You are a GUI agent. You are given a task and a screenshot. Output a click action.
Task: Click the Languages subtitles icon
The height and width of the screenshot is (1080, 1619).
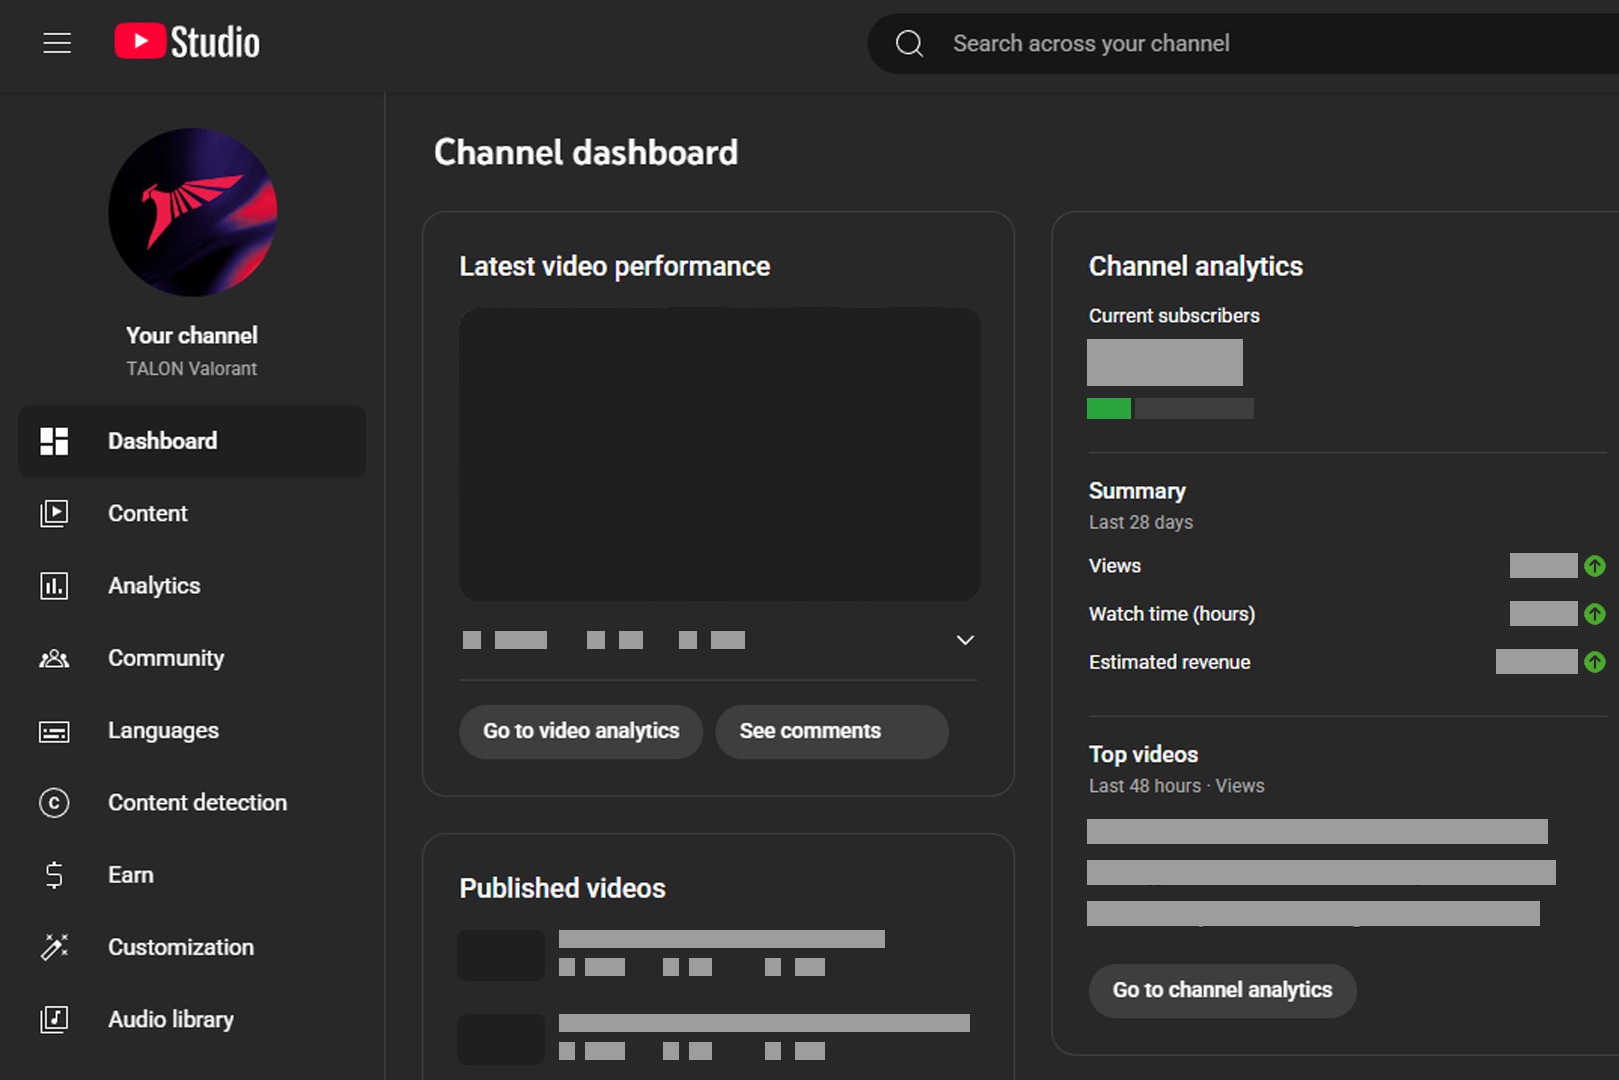point(54,731)
